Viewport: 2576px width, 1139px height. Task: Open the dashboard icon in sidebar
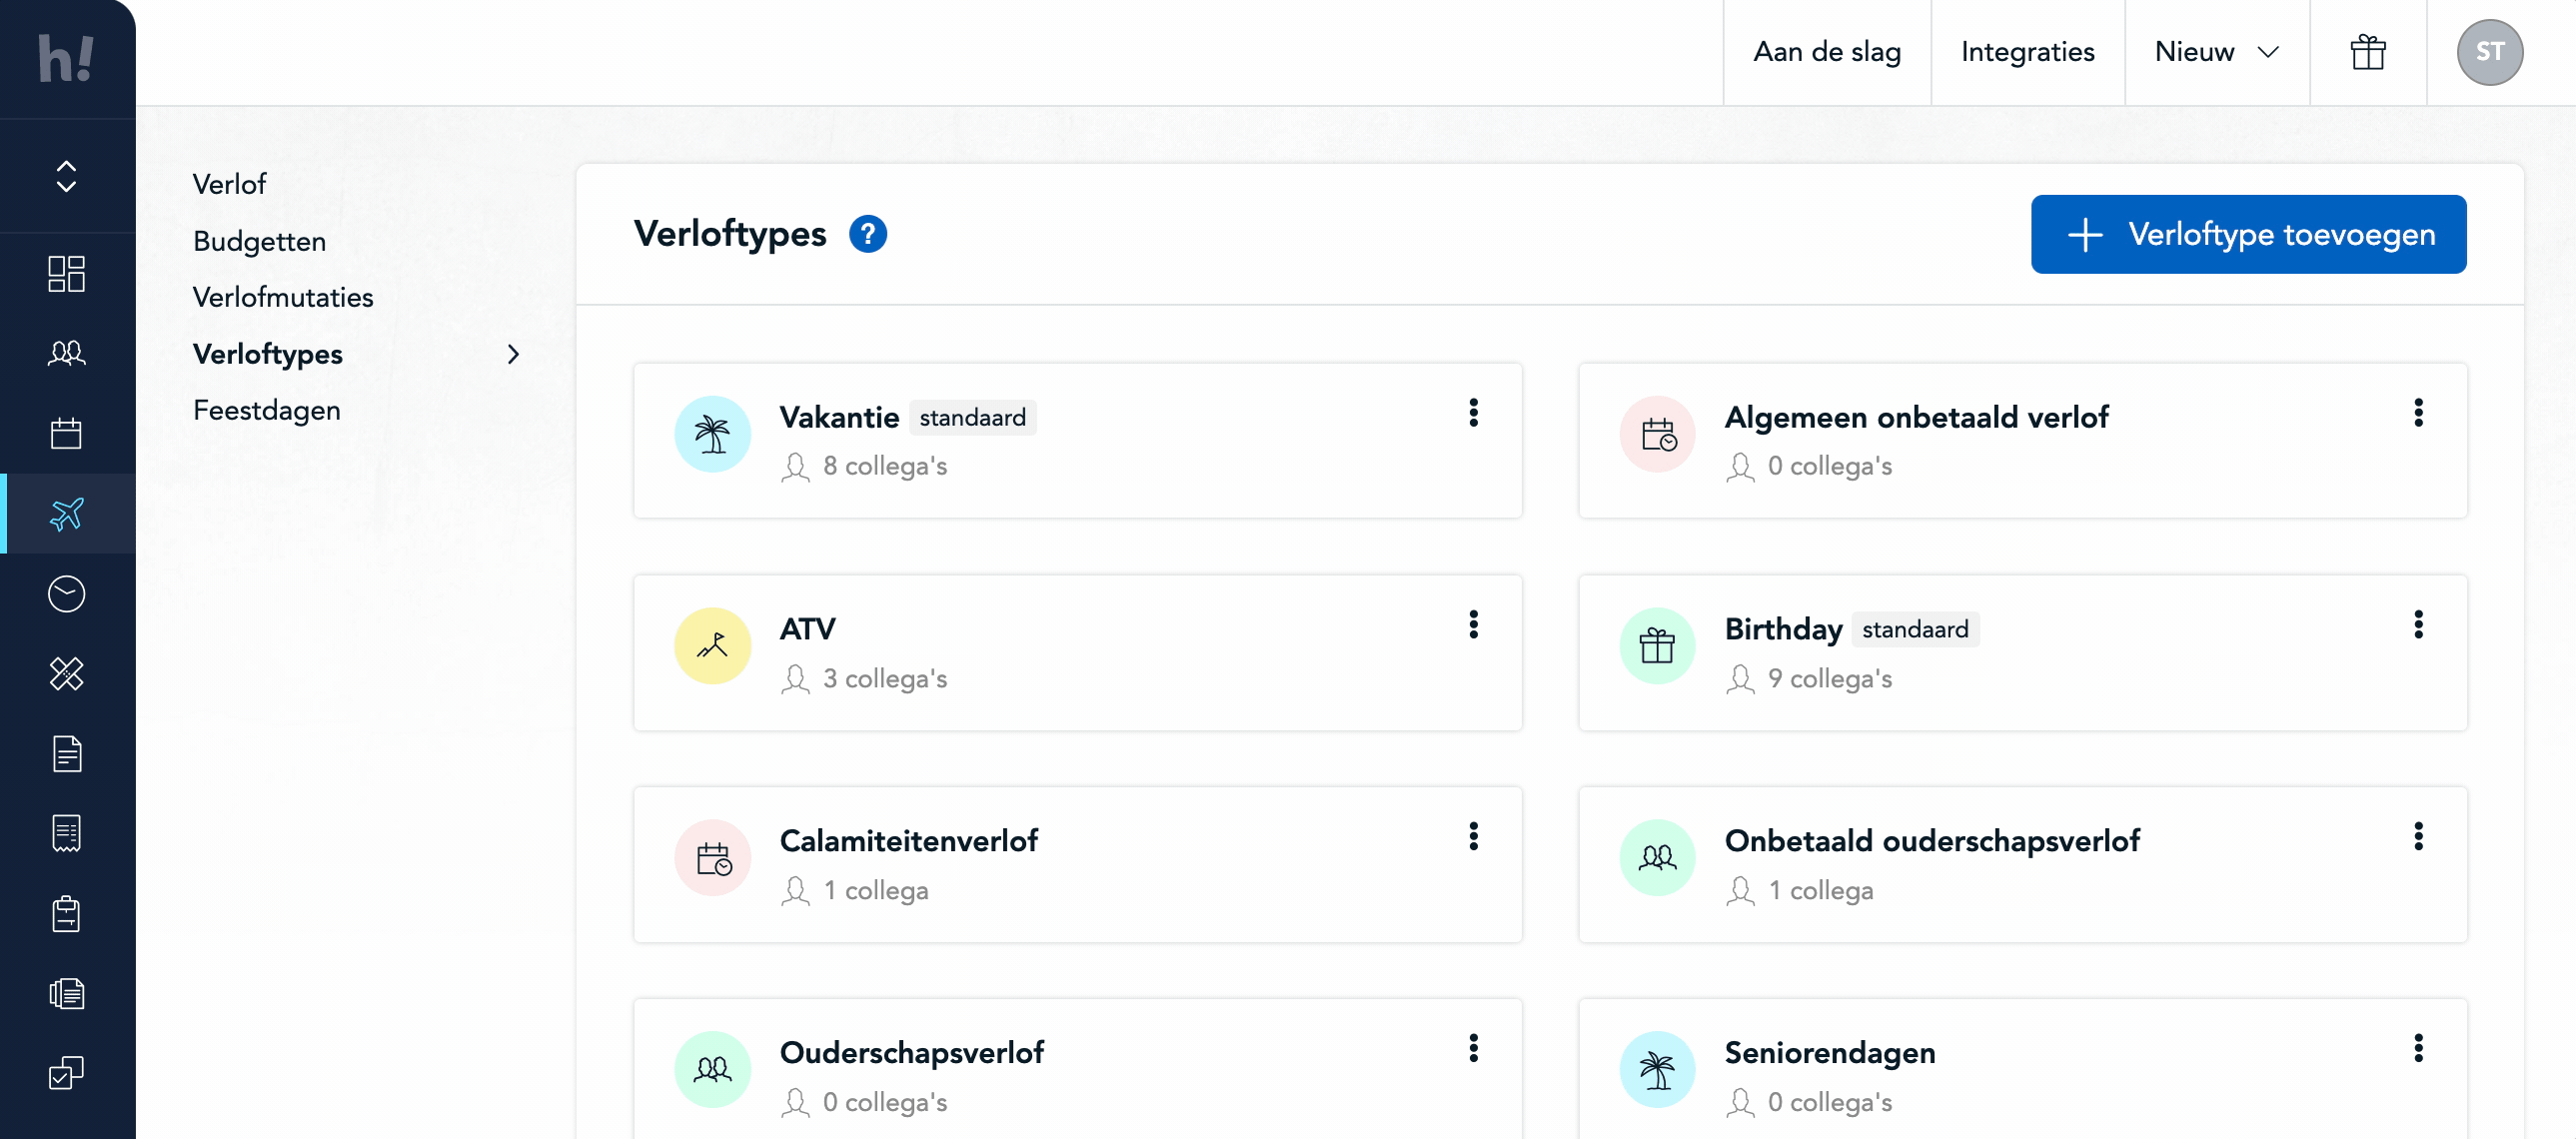(x=66, y=273)
